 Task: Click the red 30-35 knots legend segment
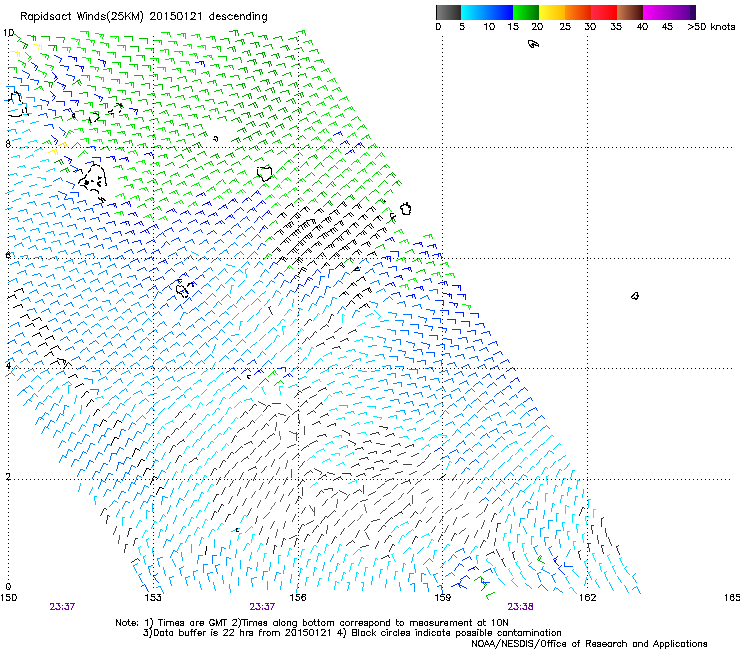(604, 12)
